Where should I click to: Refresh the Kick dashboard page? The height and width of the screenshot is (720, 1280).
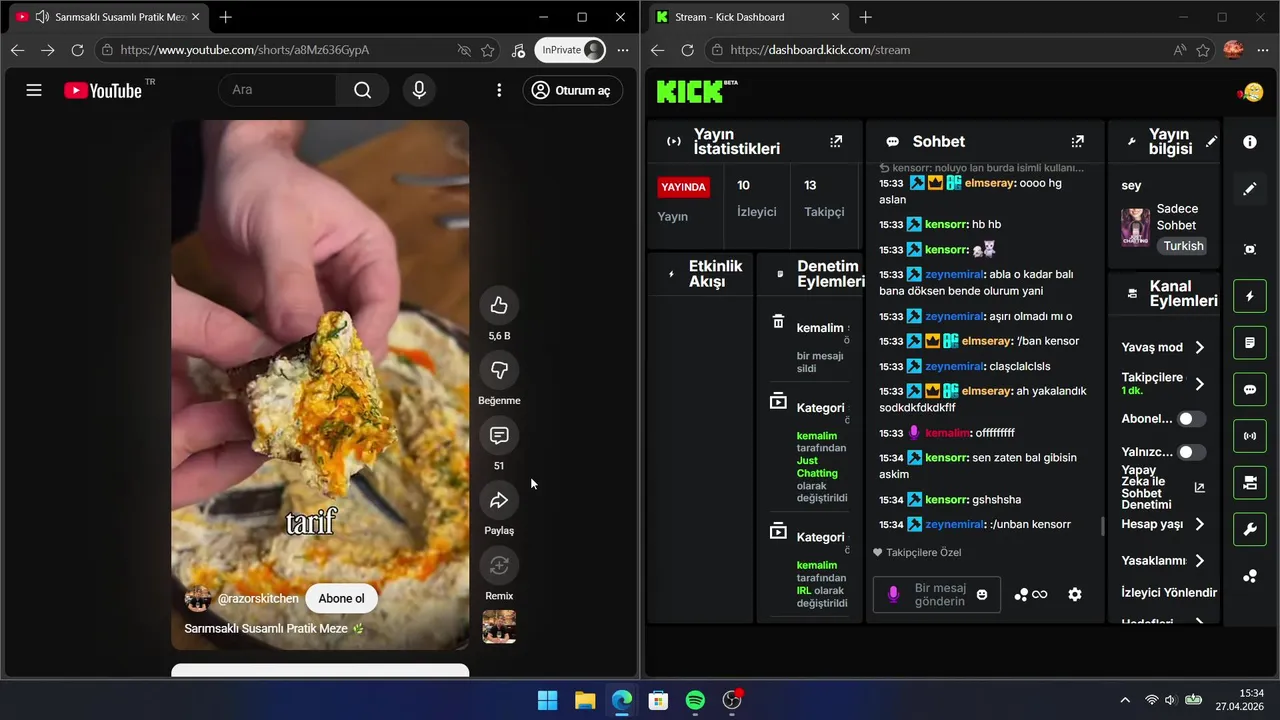pyautogui.click(x=687, y=50)
